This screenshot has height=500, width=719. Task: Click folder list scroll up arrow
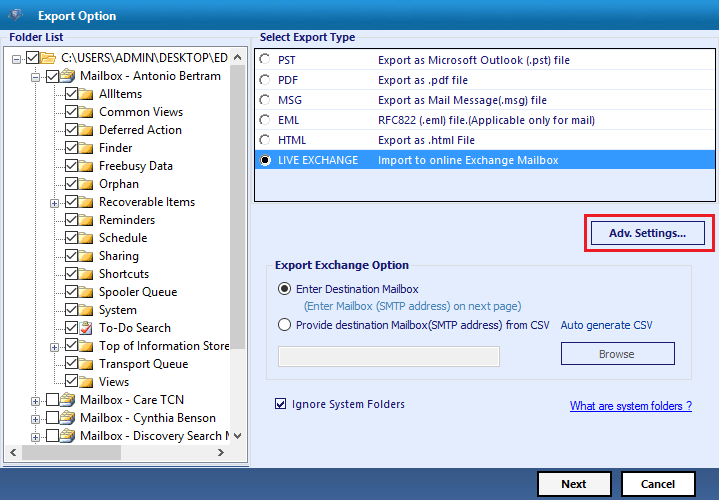point(238,57)
